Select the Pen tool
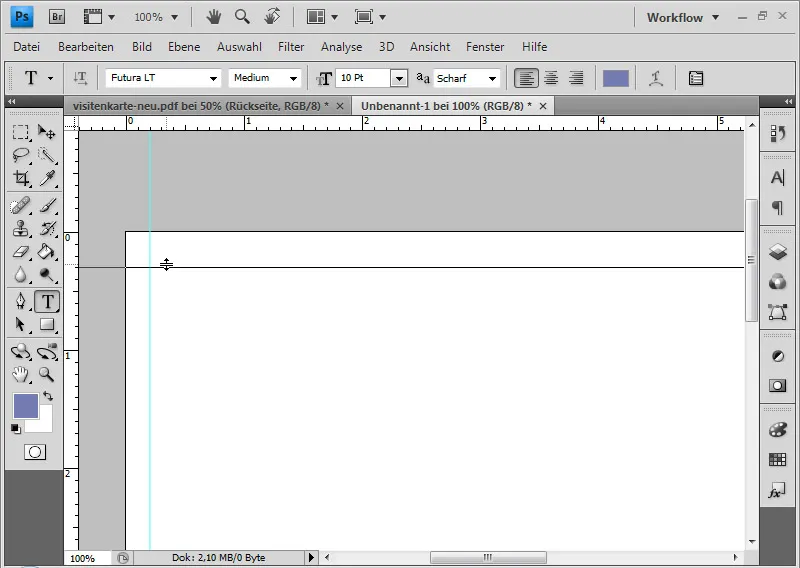The image size is (800, 568). [x=20, y=301]
